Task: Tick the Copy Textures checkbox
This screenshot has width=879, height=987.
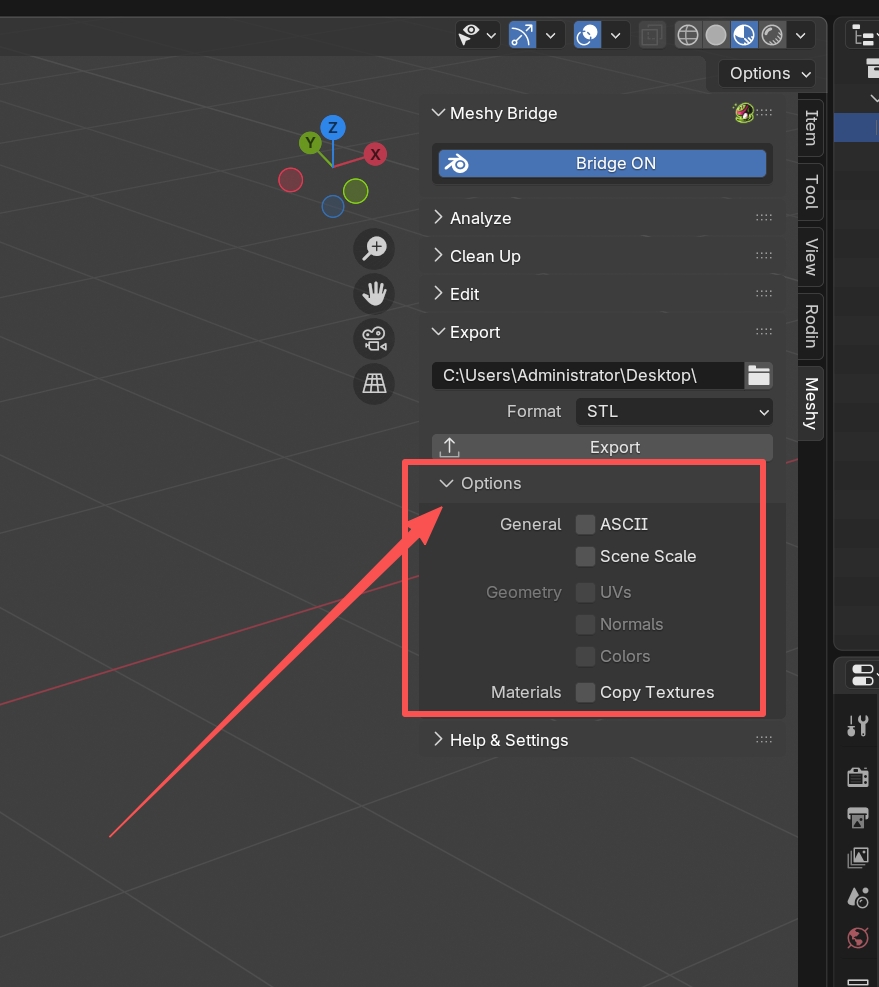Action: coord(585,693)
